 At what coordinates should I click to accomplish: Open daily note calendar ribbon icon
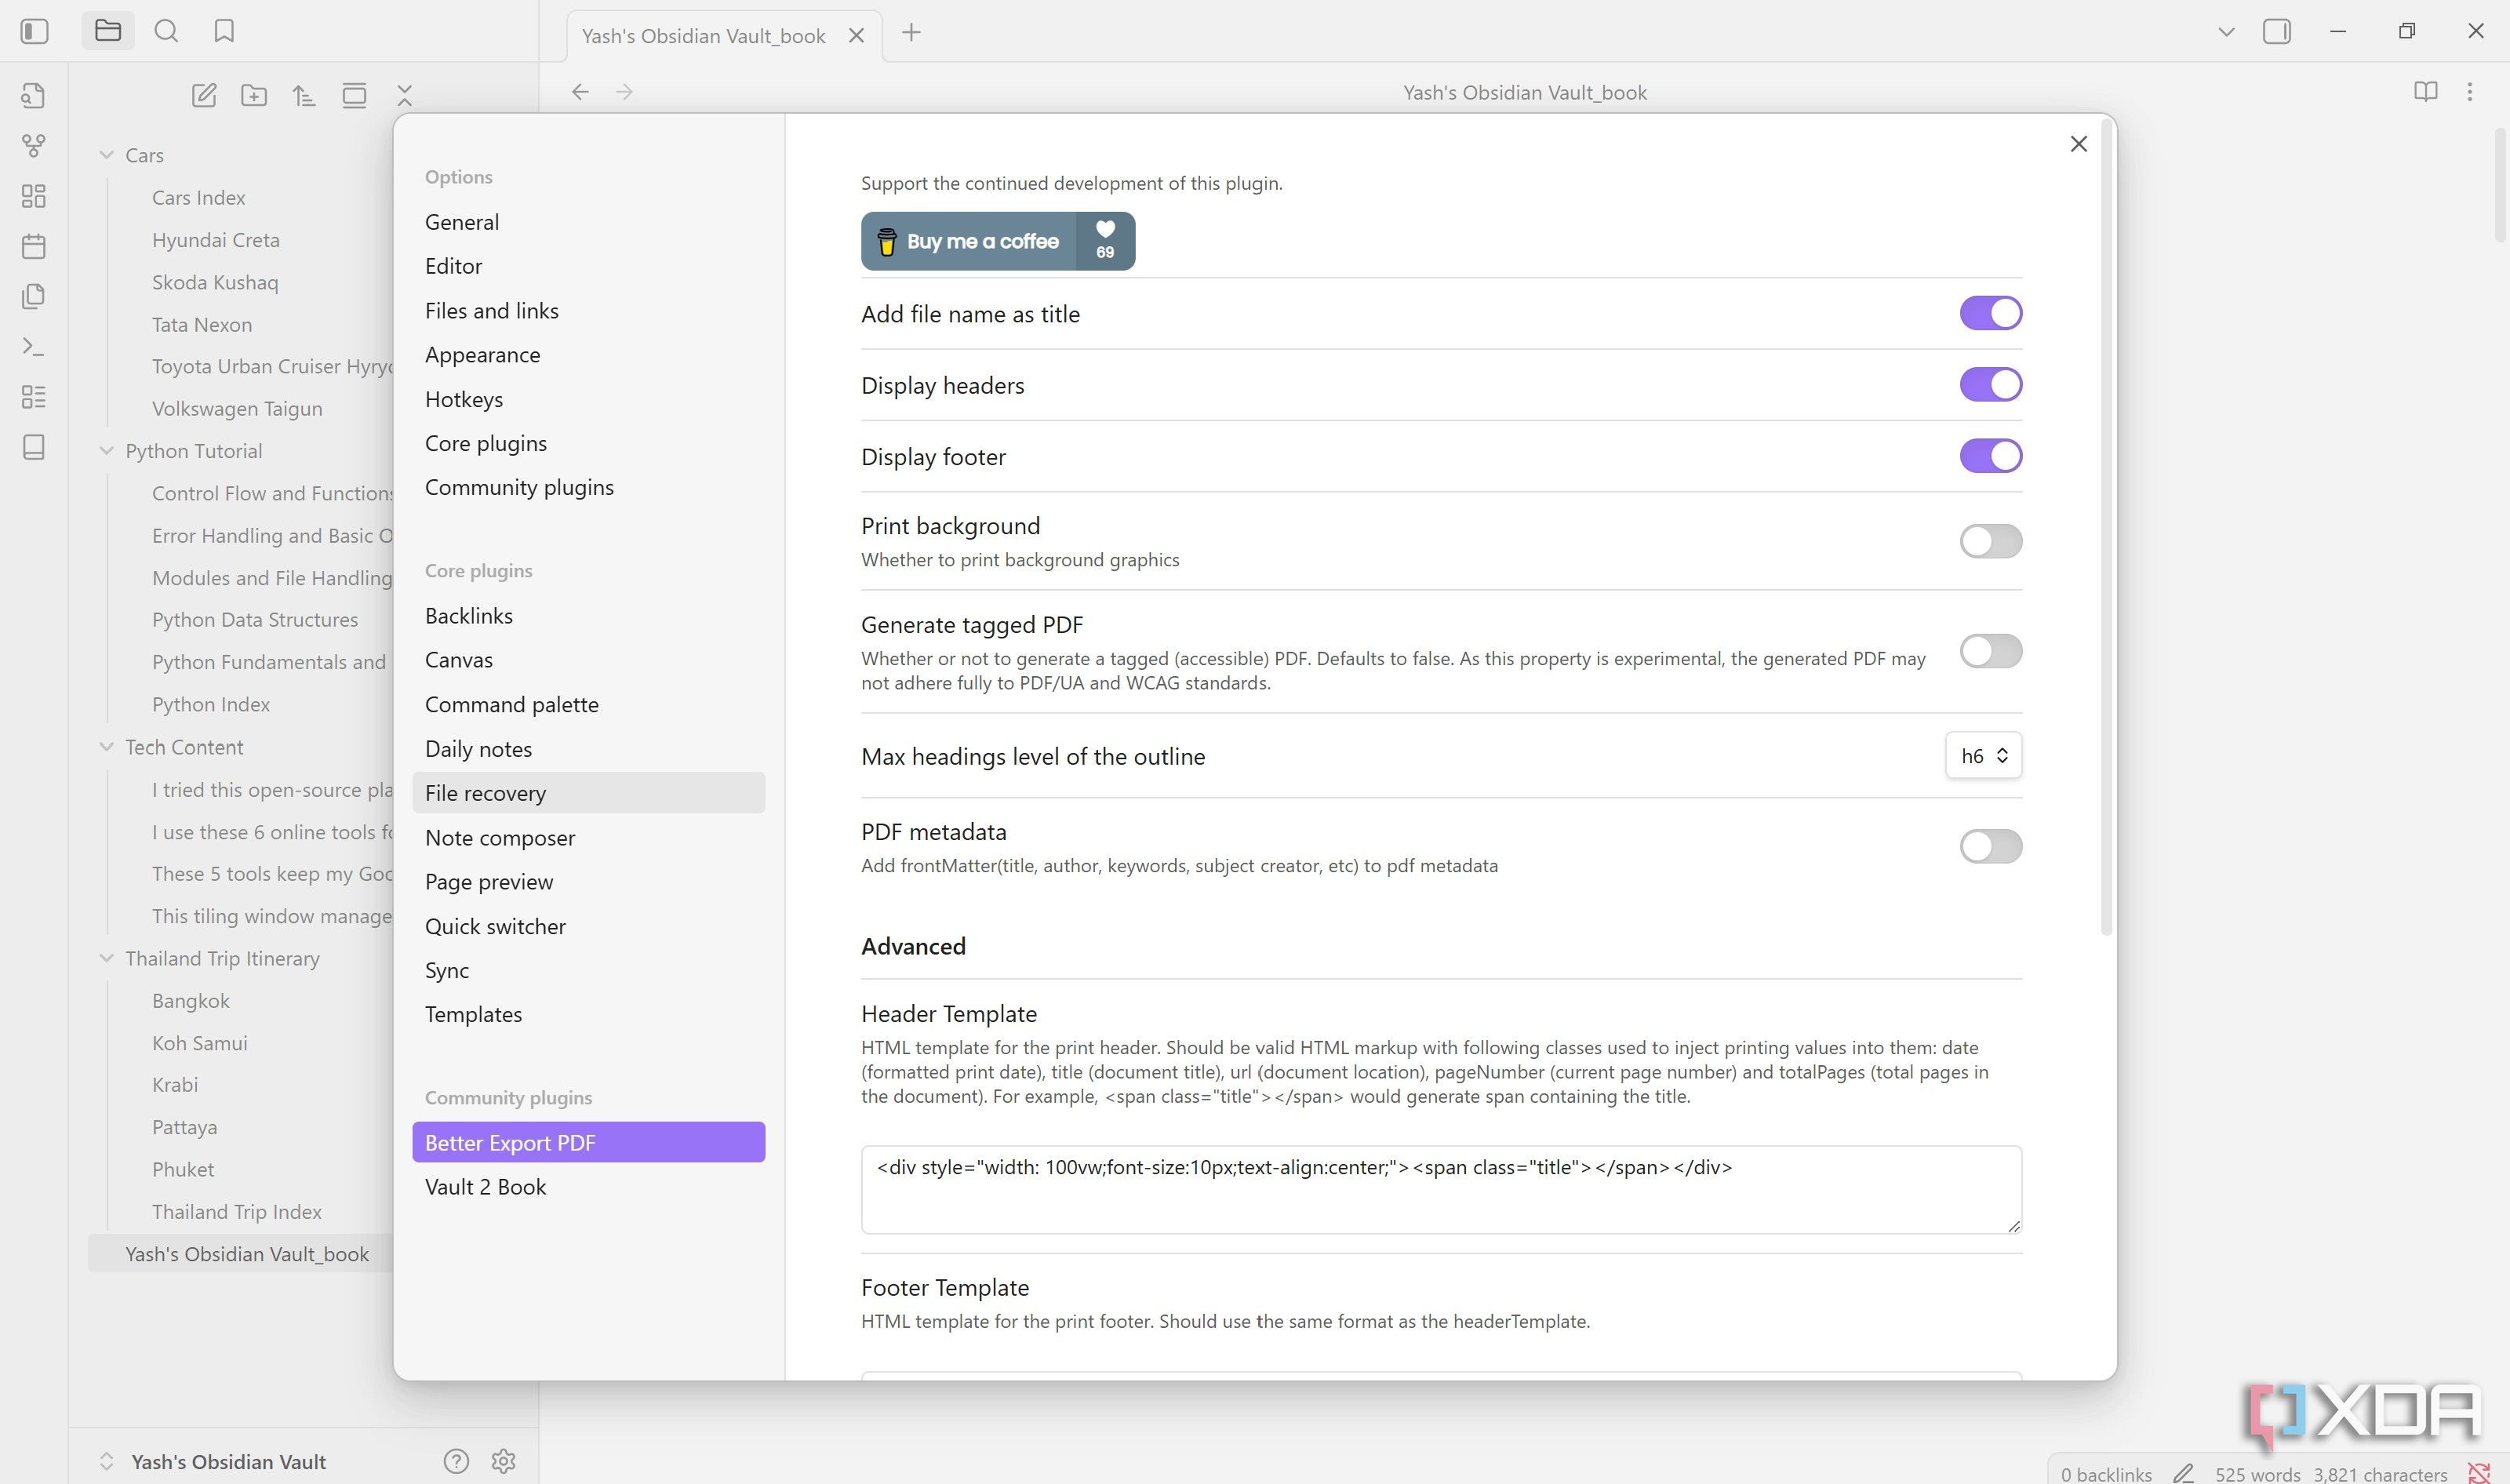tap(33, 246)
